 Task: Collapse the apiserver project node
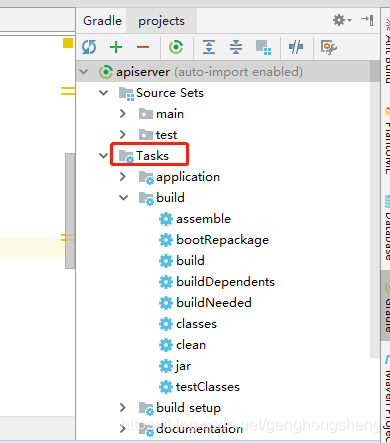84,72
